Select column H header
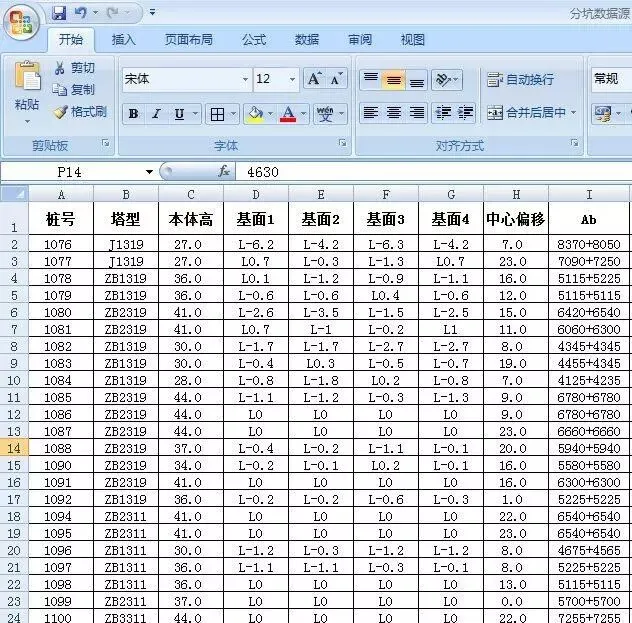The image size is (632, 623). pos(516,195)
